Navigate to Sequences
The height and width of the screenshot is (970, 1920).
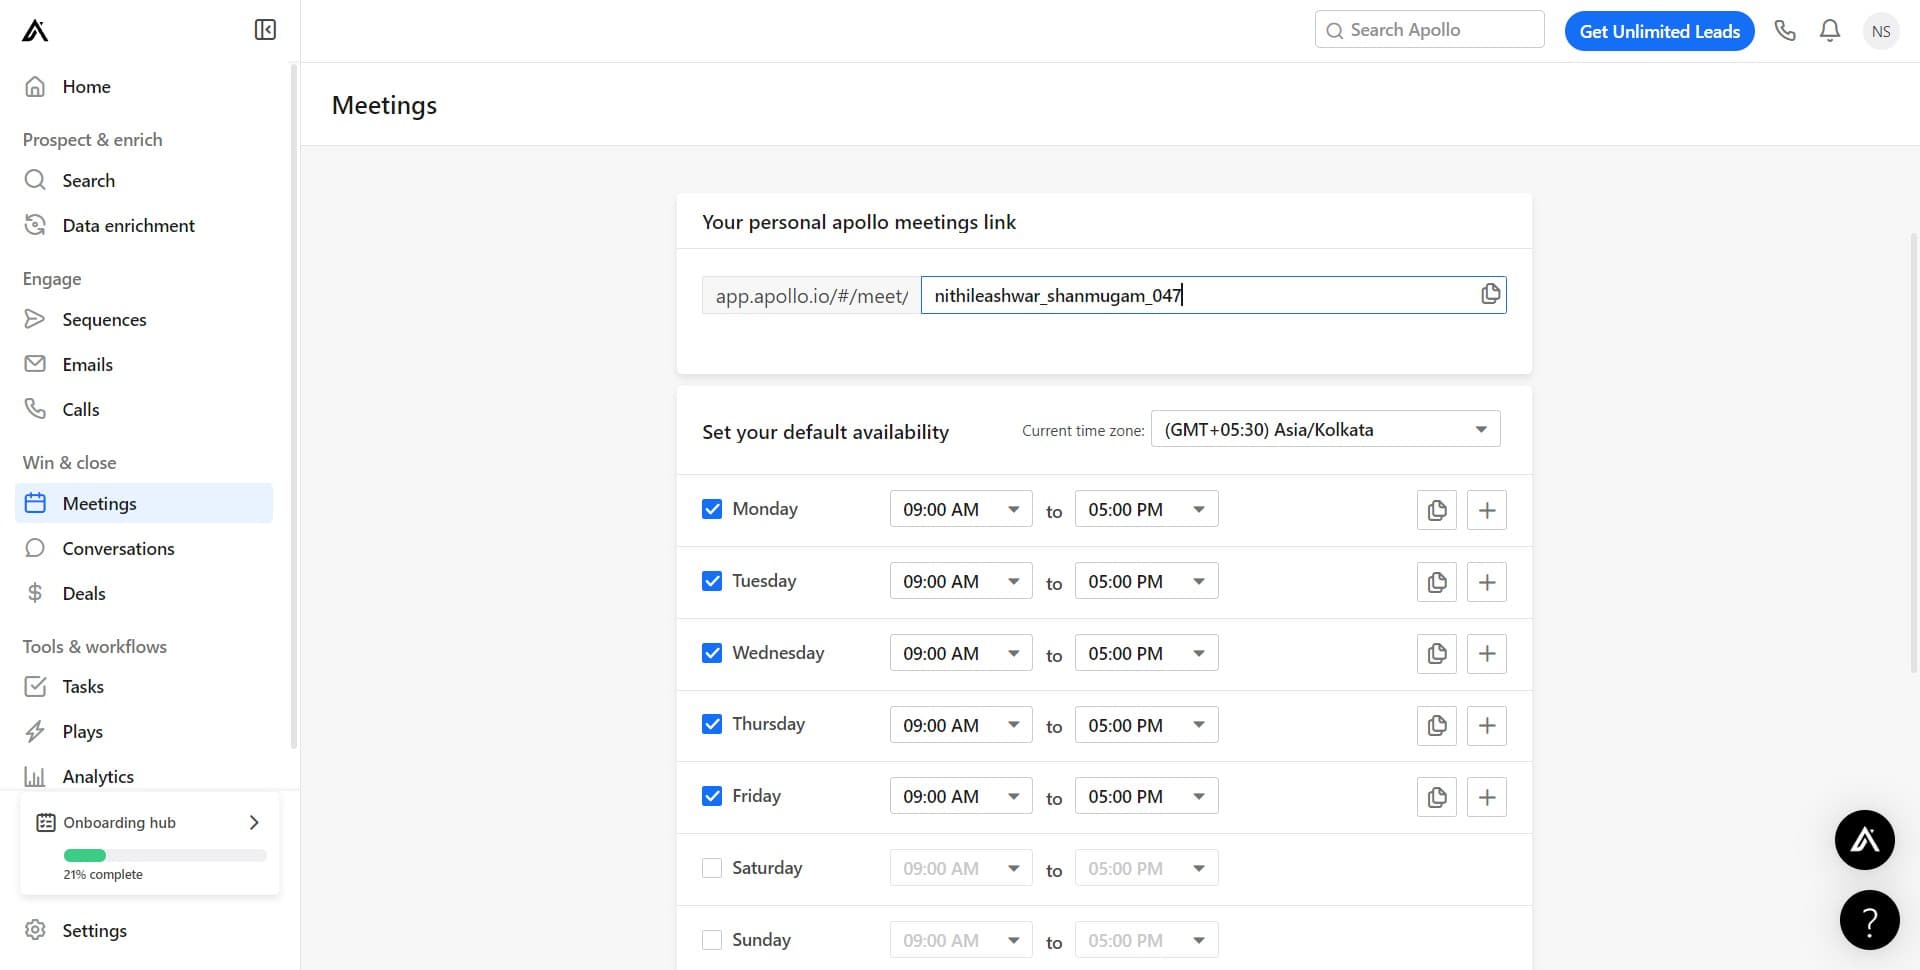144,319
